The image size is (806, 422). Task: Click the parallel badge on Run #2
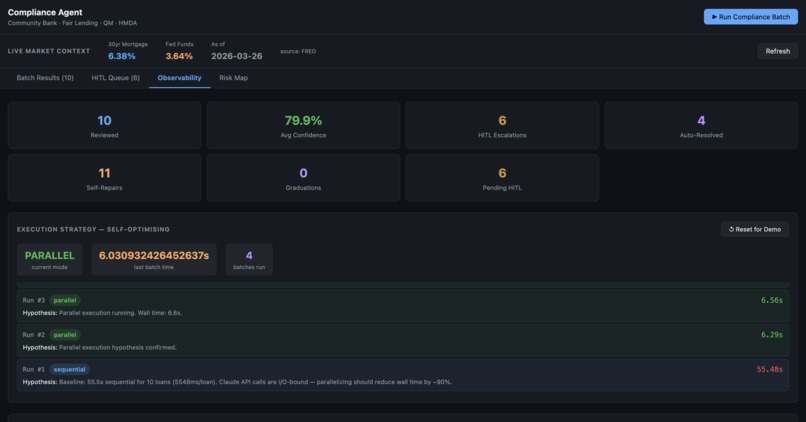coord(65,335)
